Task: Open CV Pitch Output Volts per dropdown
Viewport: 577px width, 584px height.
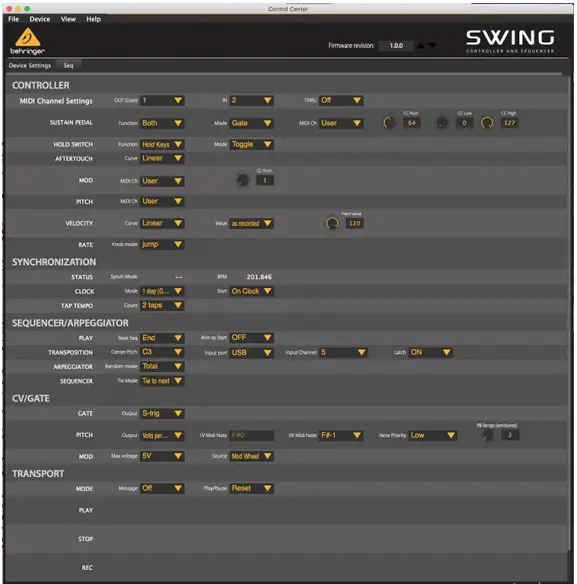Action: (x=162, y=435)
